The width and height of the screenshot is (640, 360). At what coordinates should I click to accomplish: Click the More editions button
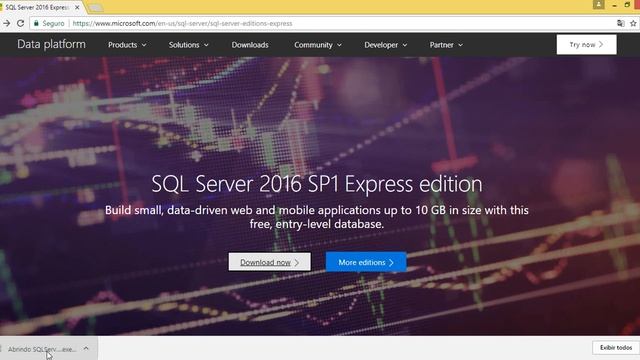click(366, 262)
